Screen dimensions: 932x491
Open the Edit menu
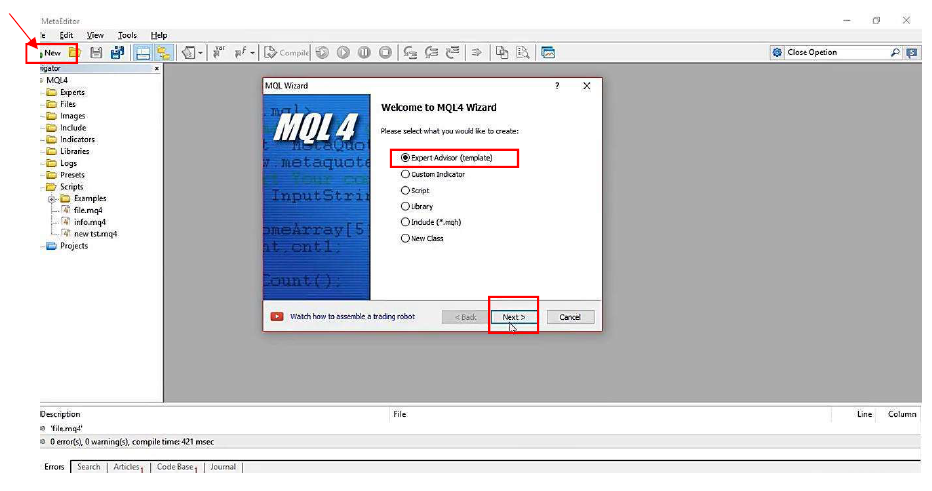click(x=67, y=35)
